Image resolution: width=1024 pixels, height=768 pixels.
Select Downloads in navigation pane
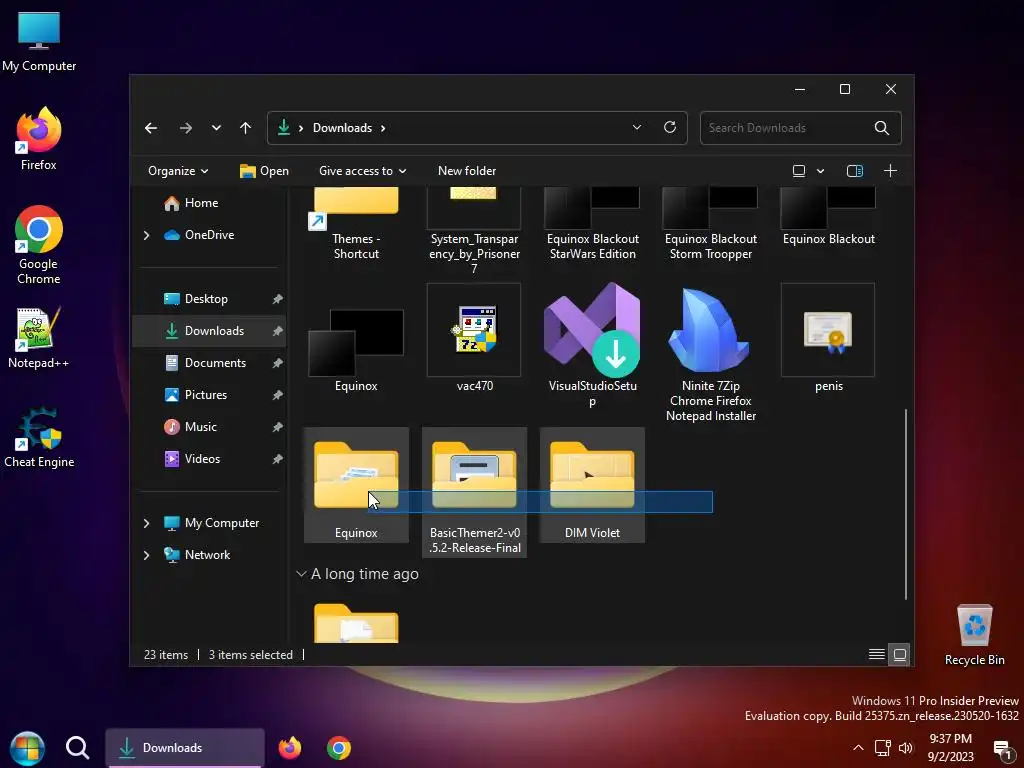tap(214, 331)
